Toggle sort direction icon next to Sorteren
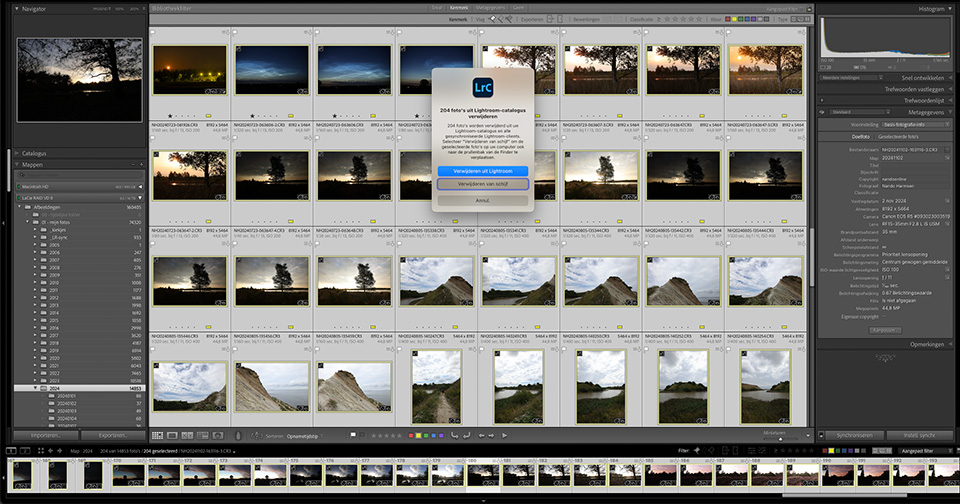This screenshot has height=504, width=960. click(258, 435)
